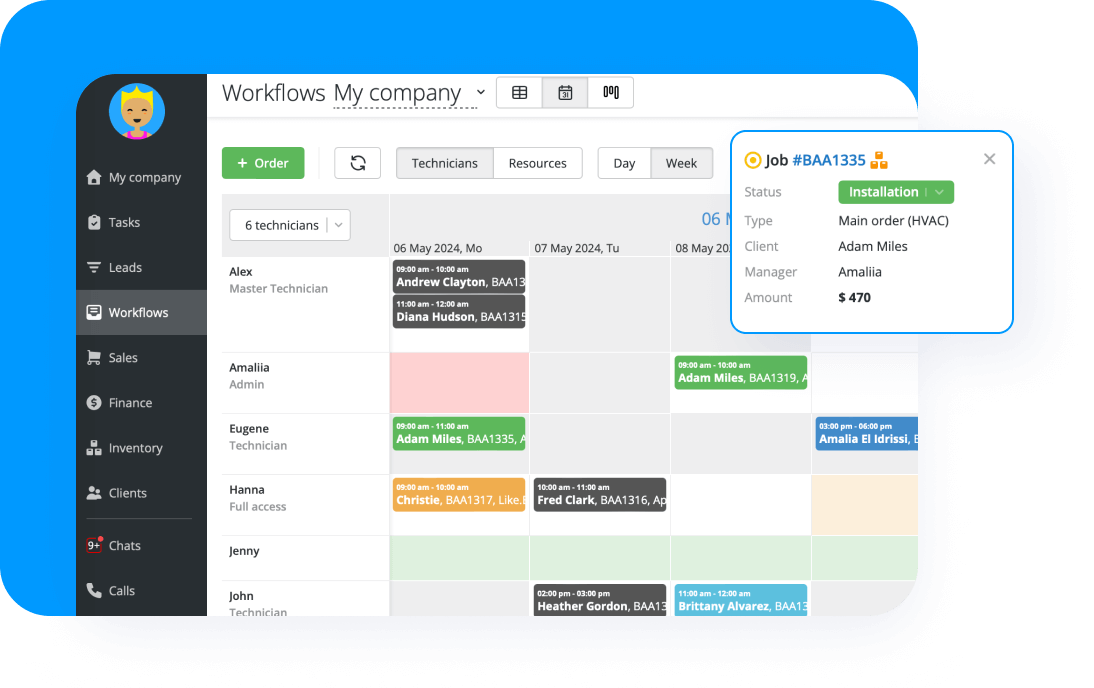Switch to the calendar view icon

[x=565, y=92]
